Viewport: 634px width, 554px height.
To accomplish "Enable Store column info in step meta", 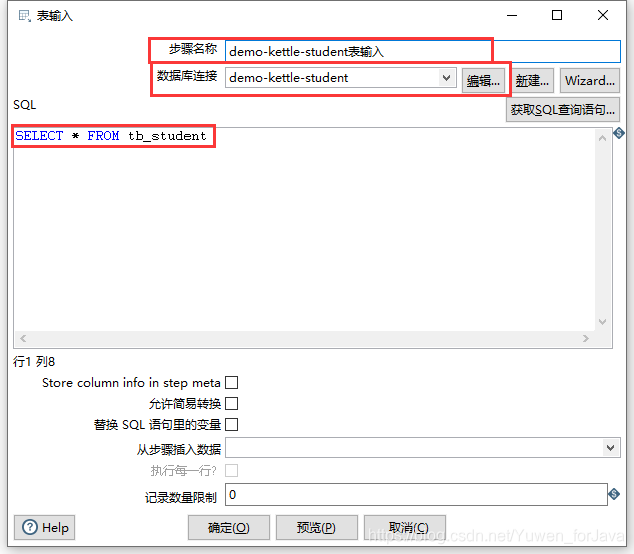I will point(232,383).
